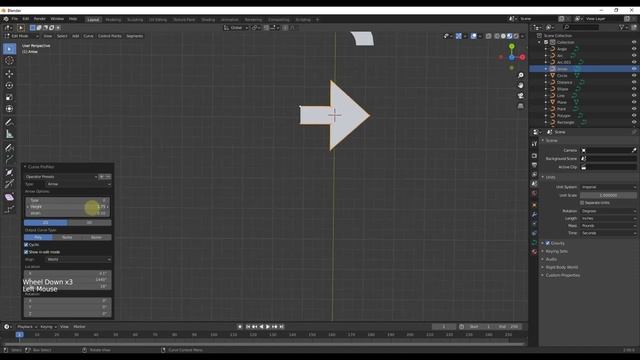This screenshot has width=640, height=360.
Task: Click the play animation button
Action: [x=268, y=327]
